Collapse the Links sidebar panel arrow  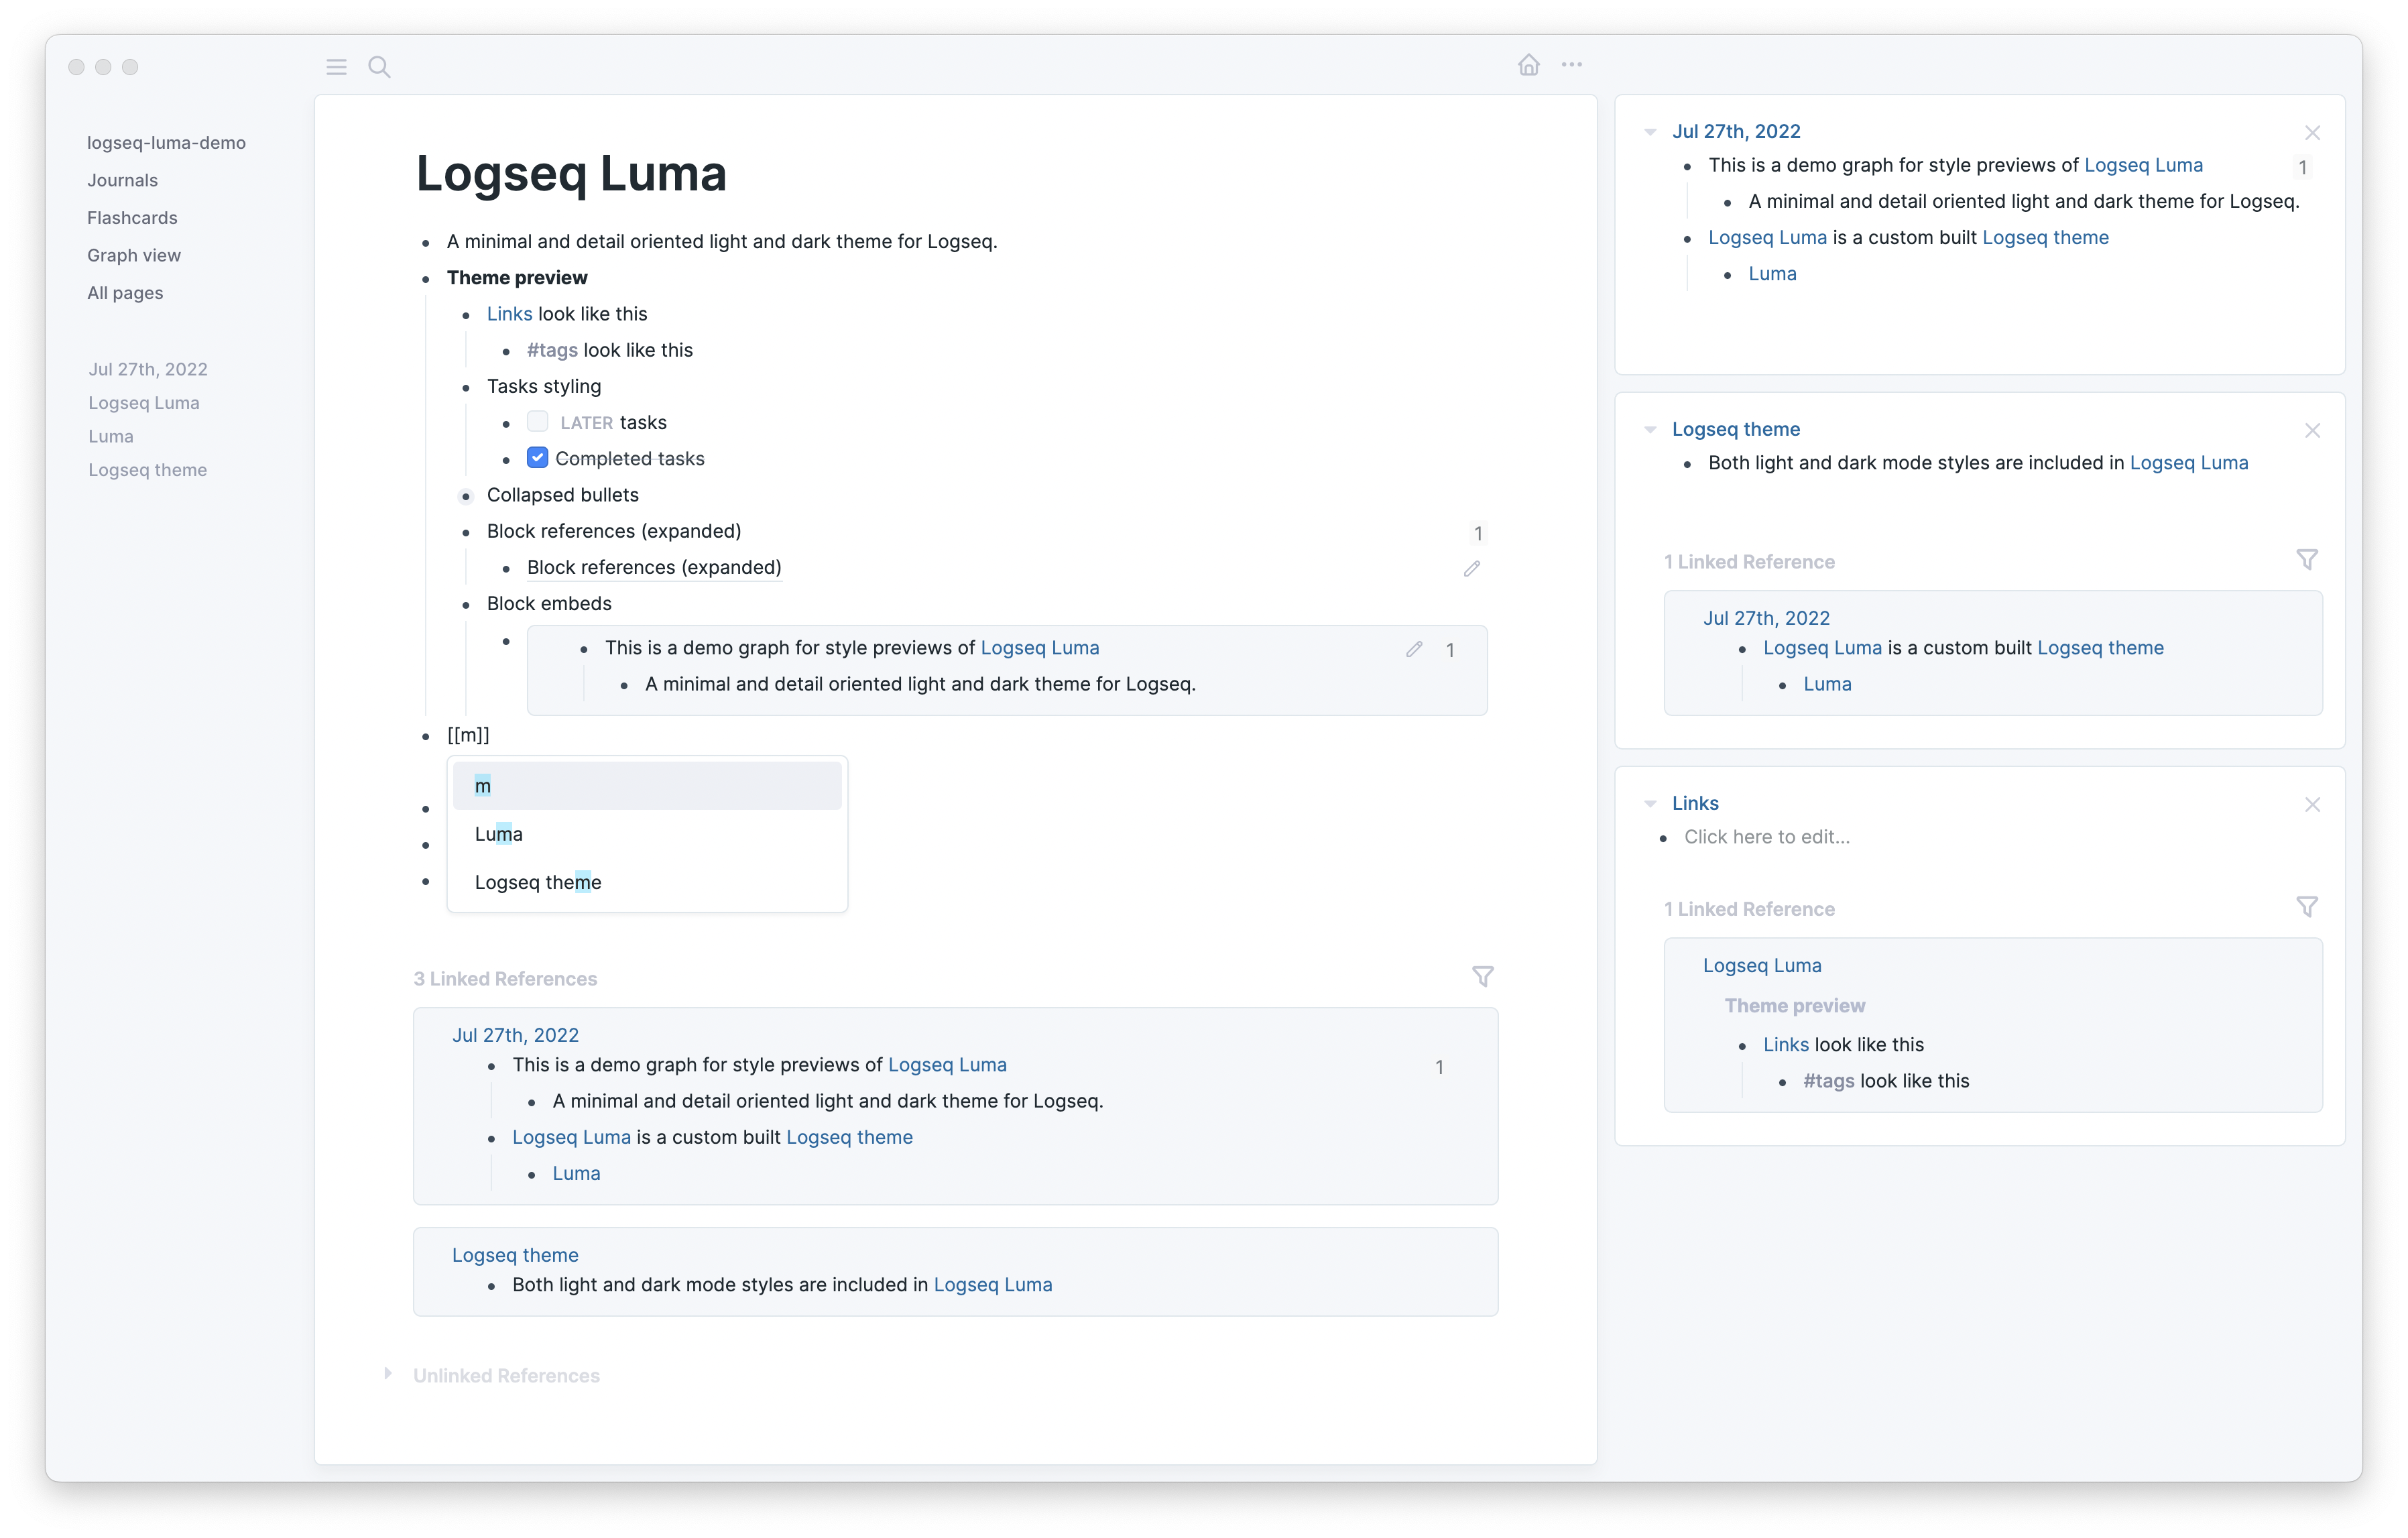coord(1650,804)
